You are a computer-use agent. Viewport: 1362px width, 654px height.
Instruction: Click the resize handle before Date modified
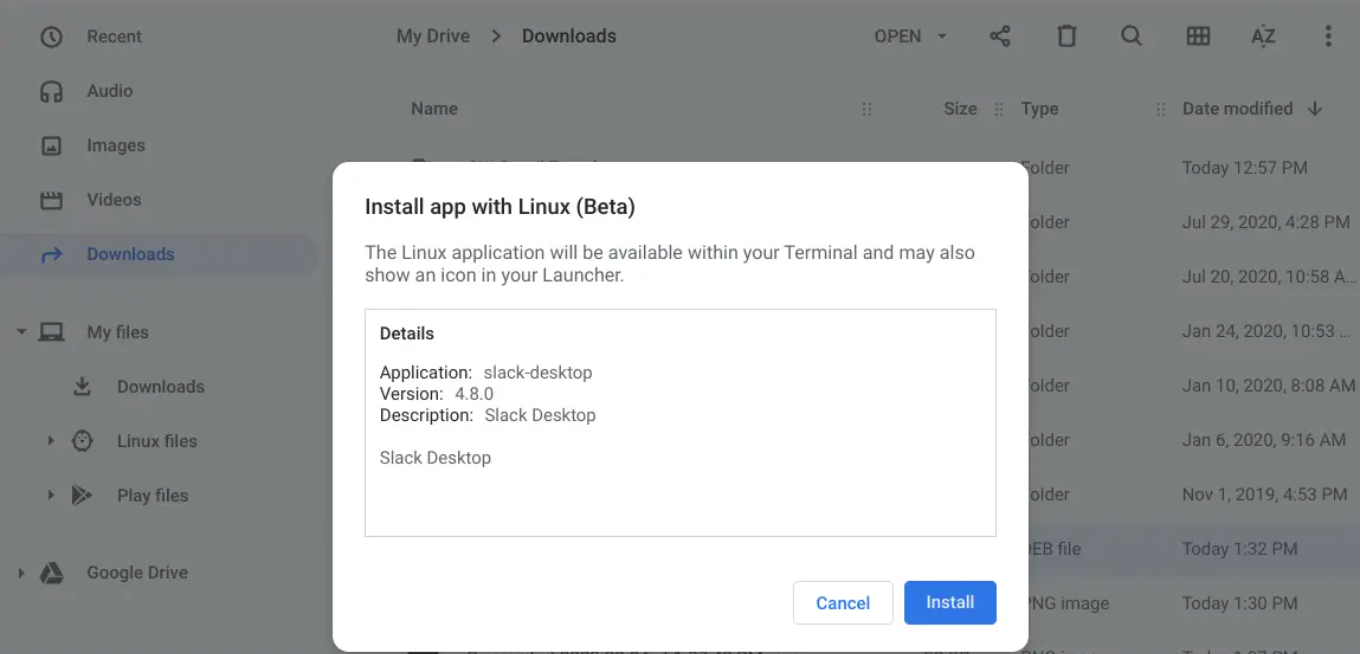click(1160, 109)
